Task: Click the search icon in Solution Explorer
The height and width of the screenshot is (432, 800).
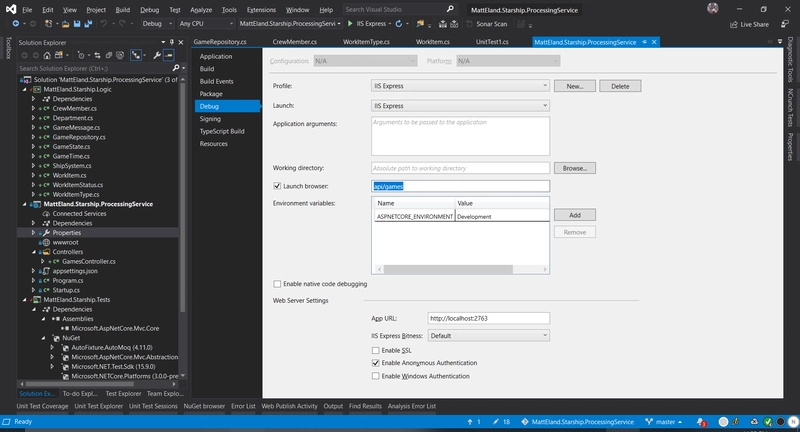Action: pyautogui.click(x=176, y=68)
